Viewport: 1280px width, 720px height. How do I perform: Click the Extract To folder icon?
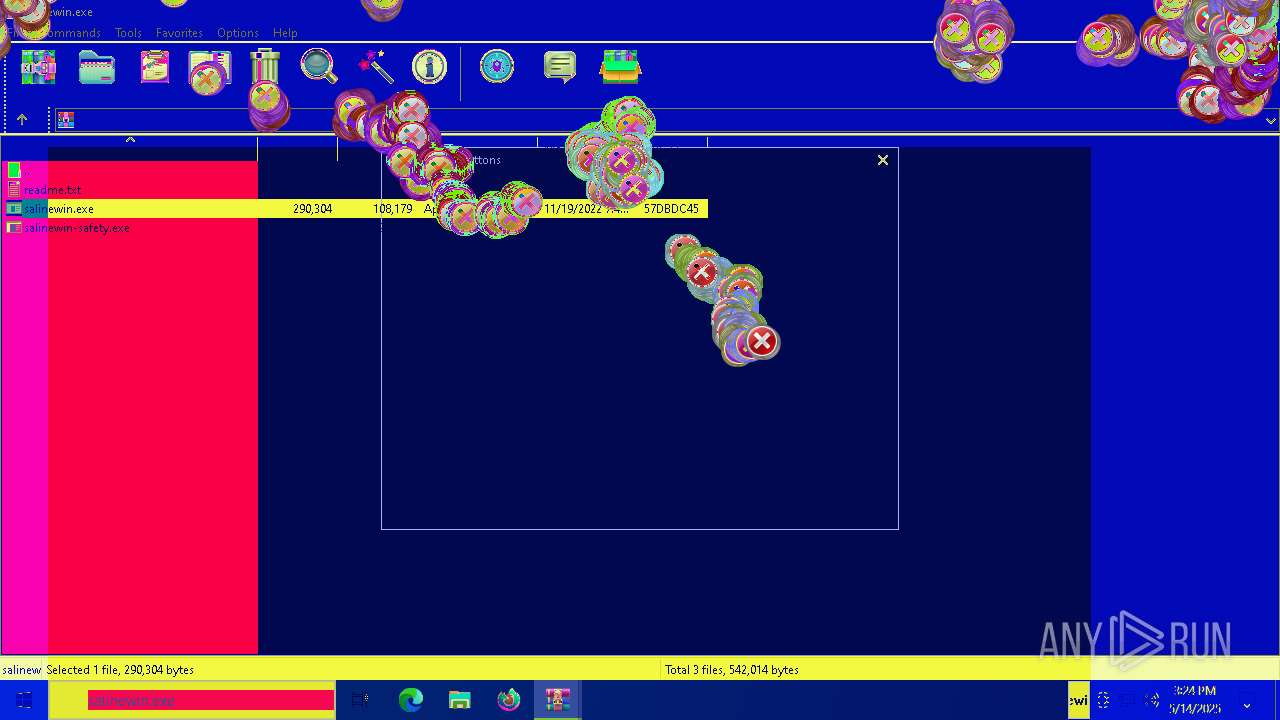coord(97,67)
